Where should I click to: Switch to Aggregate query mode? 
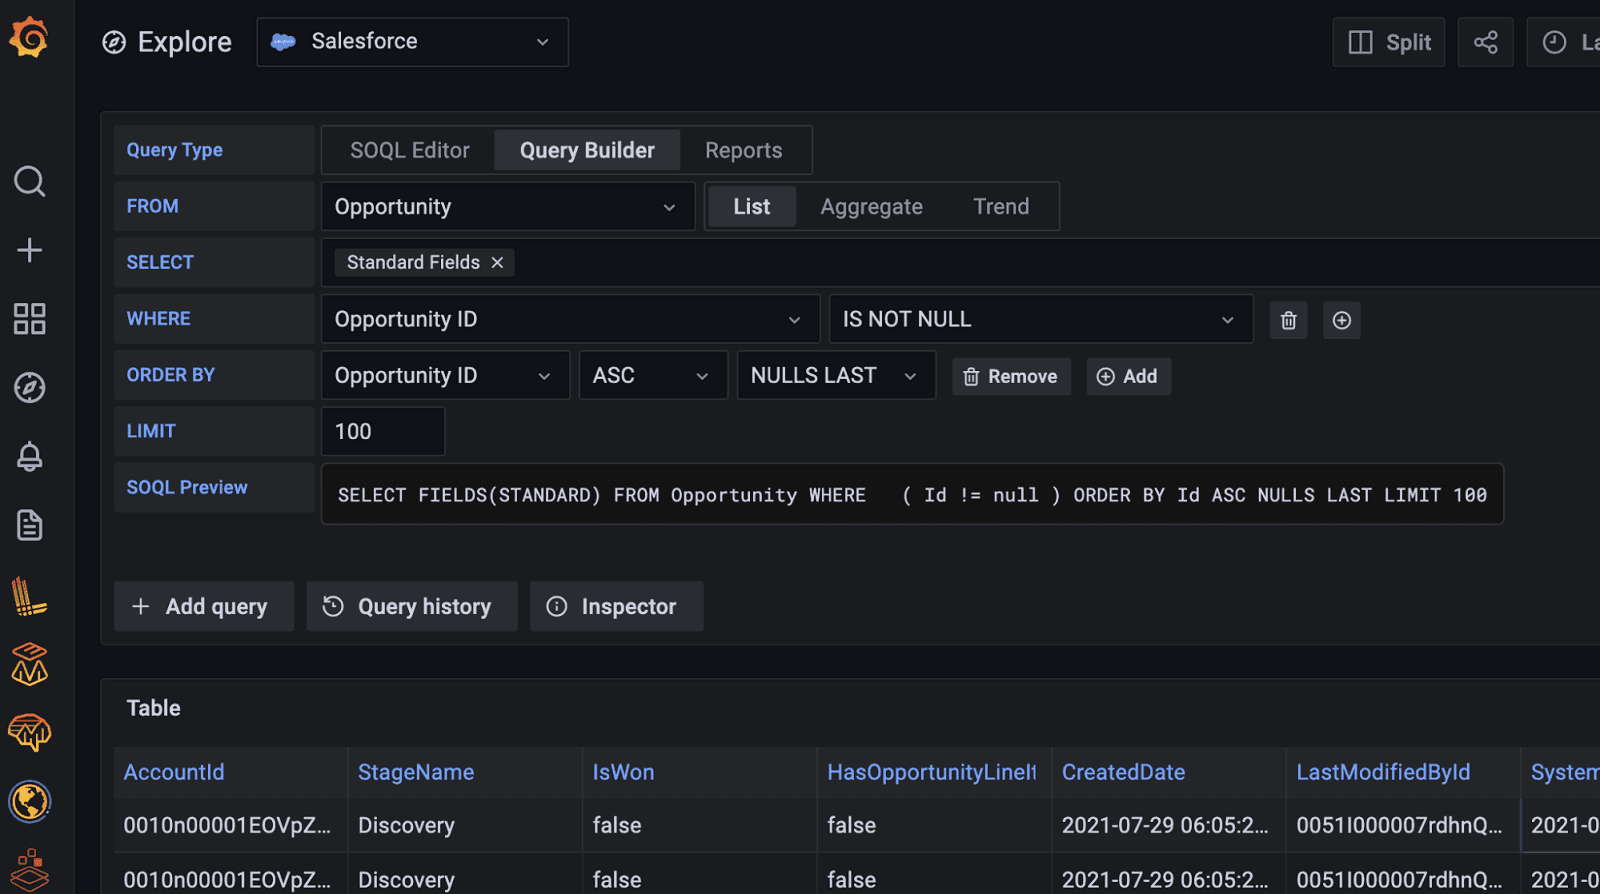click(872, 207)
